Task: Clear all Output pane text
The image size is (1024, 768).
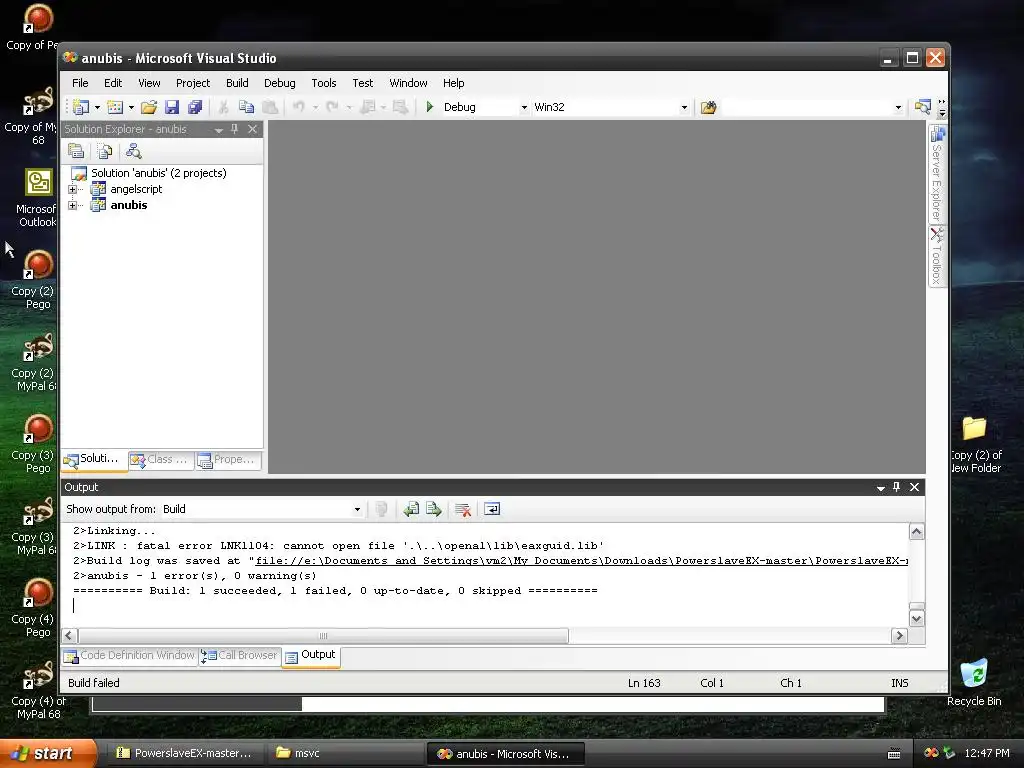Action: (x=463, y=509)
